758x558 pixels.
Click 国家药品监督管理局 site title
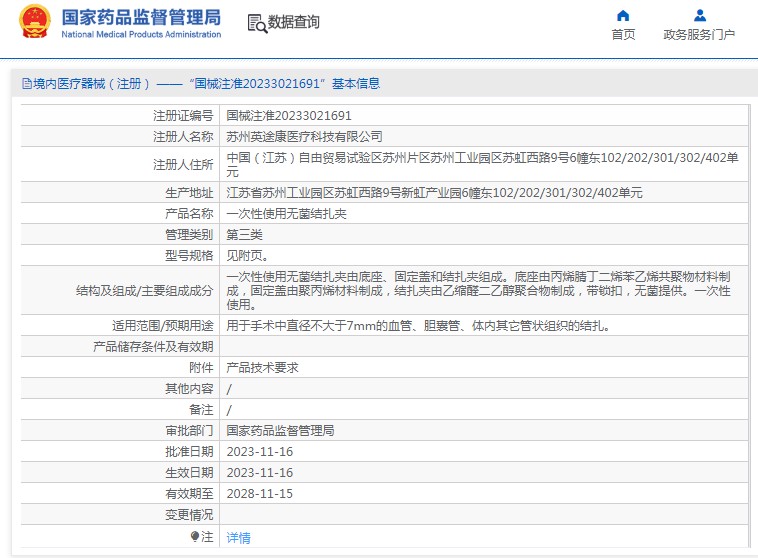[x=141, y=17]
